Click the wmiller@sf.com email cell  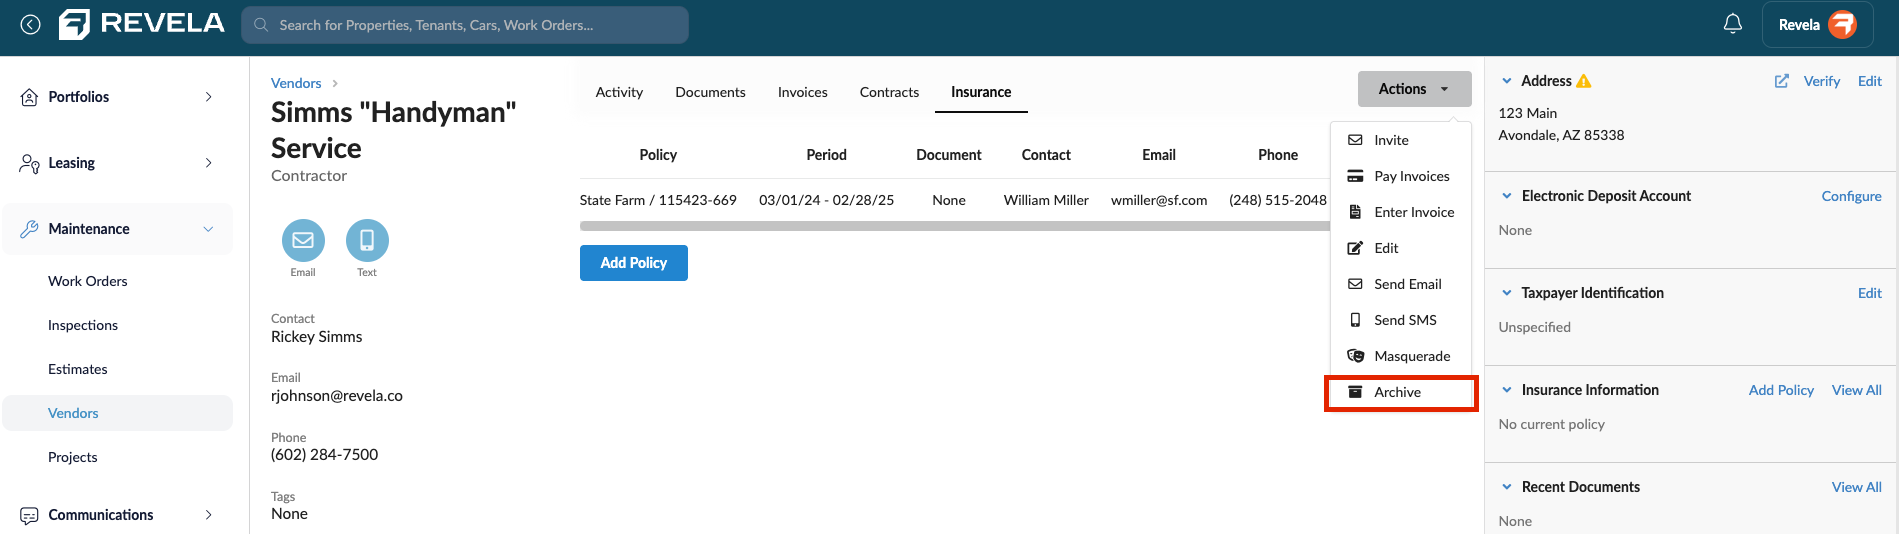click(x=1159, y=200)
